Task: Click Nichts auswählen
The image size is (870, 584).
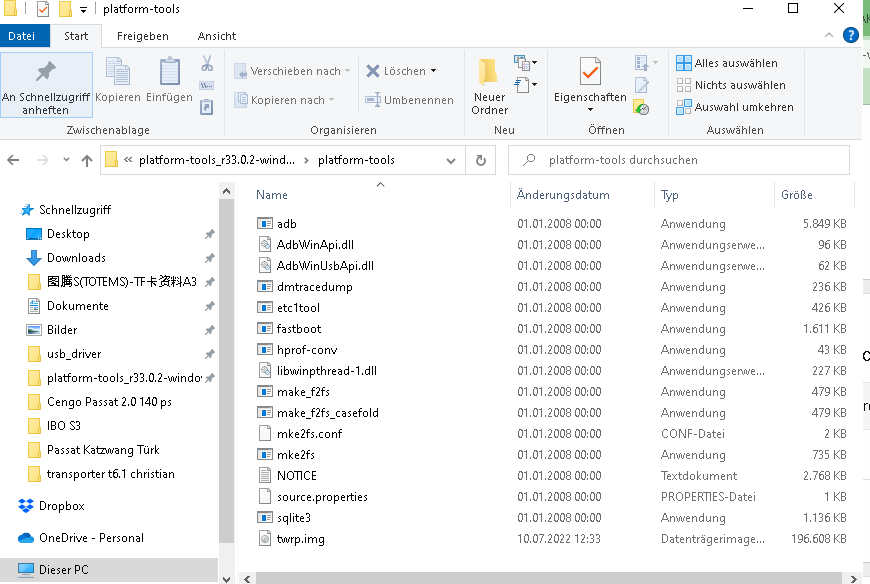Action: pos(731,85)
